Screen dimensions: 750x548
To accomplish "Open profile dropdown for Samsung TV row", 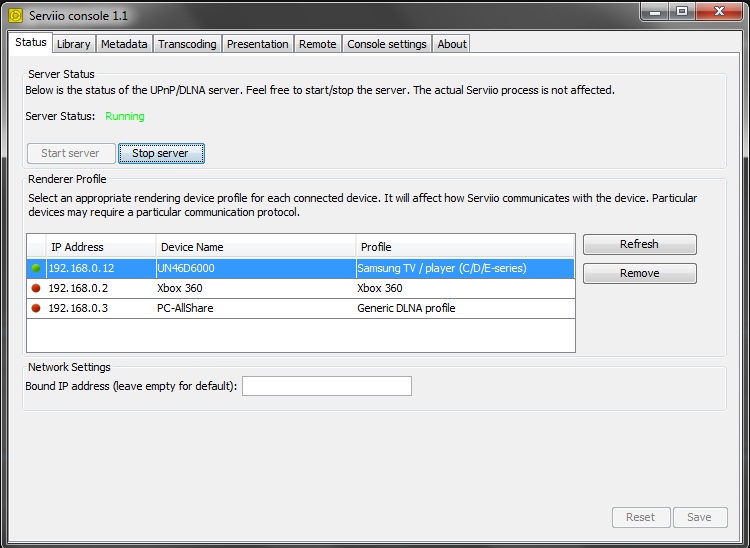I will 464,268.
